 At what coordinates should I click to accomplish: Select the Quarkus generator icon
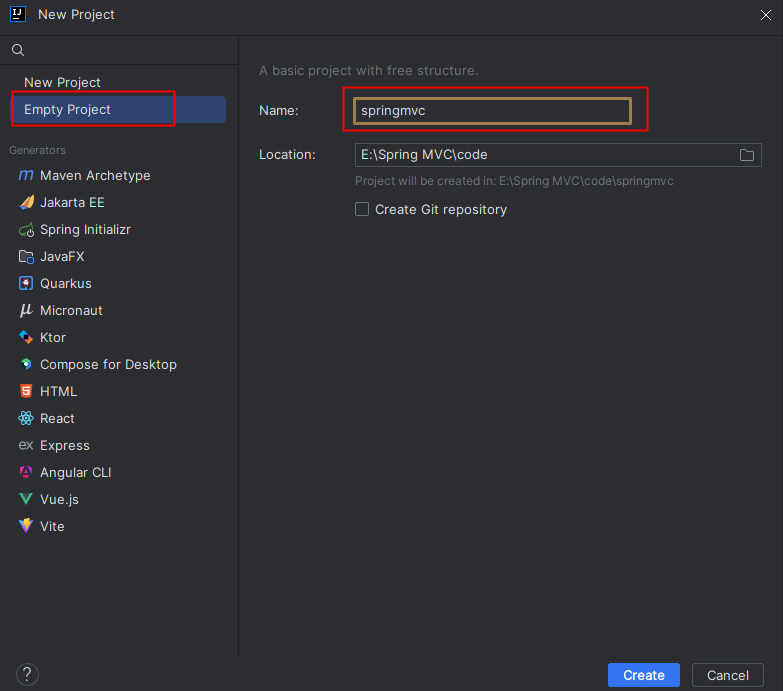tap(26, 284)
